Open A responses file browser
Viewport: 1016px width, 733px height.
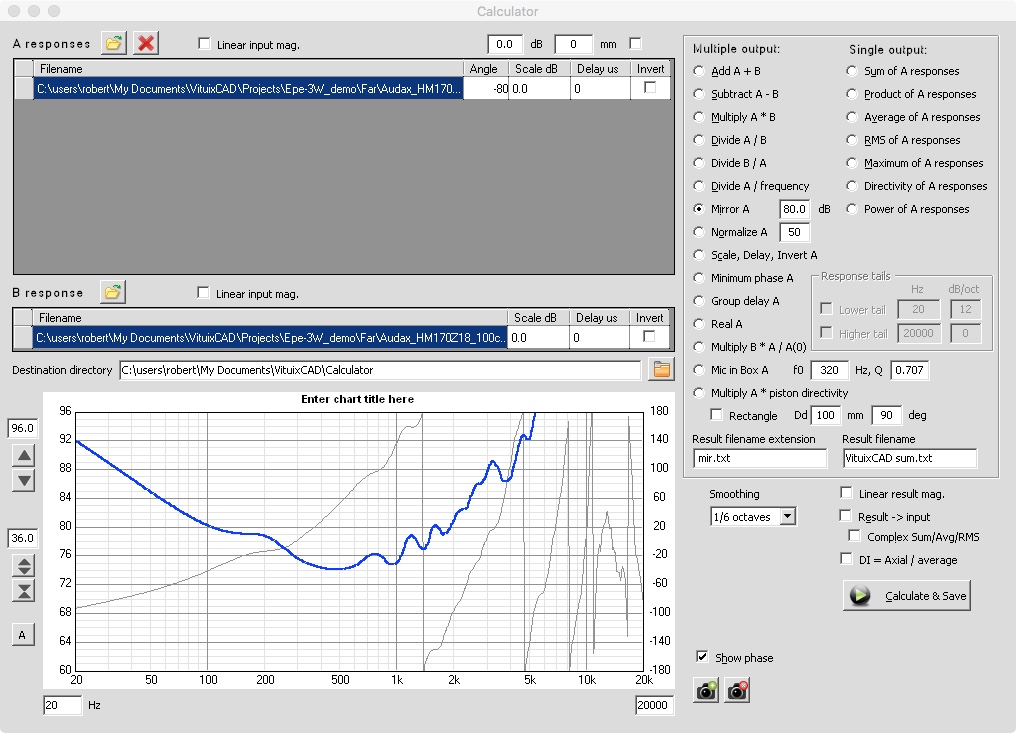113,43
